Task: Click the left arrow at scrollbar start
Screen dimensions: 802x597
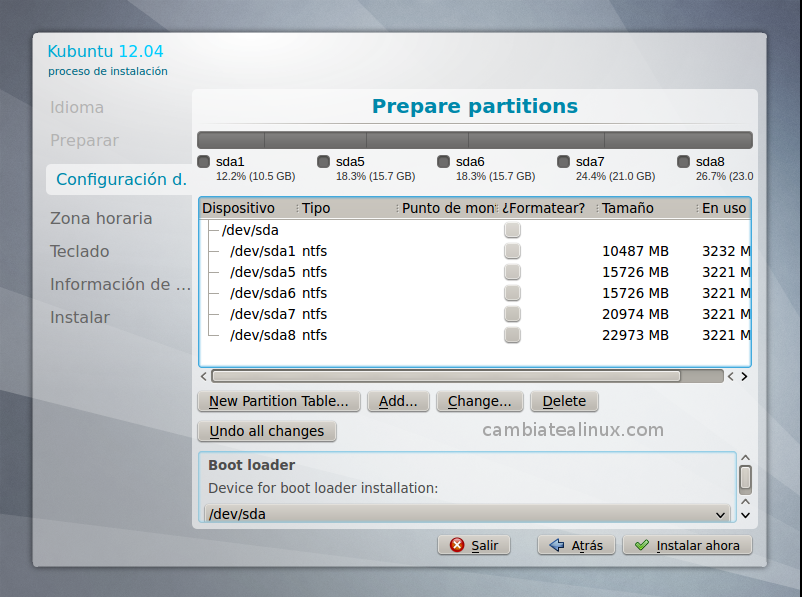Action: click(204, 377)
